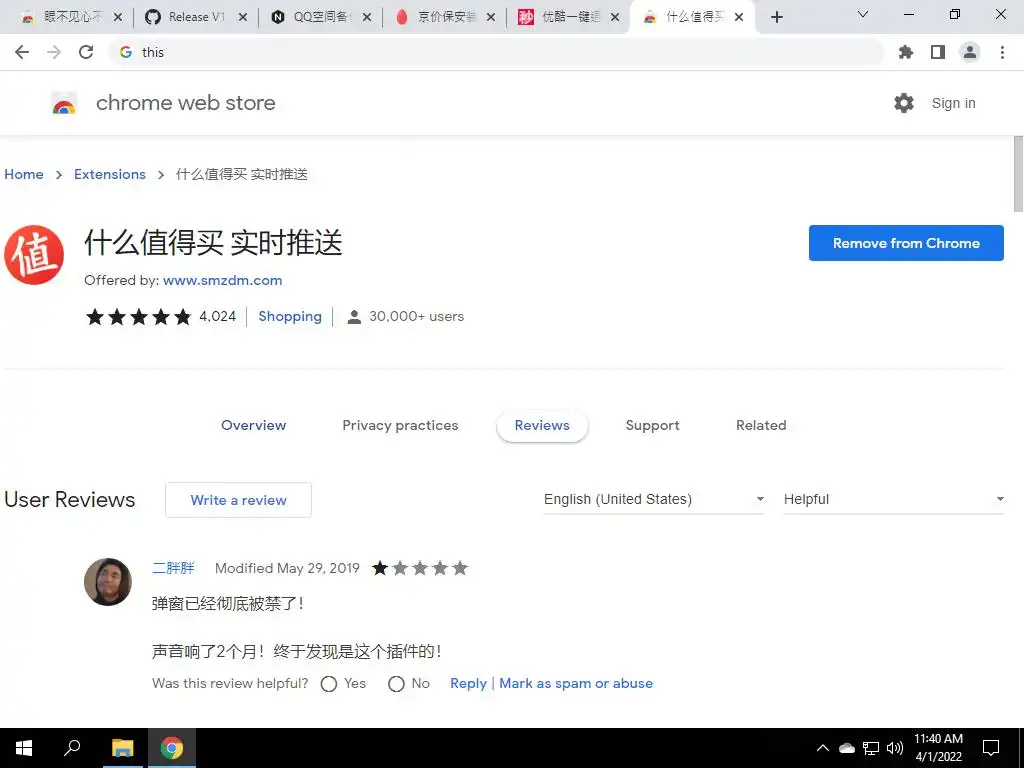Click Sign in link
The height and width of the screenshot is (768, 1024).
point(953,103)
